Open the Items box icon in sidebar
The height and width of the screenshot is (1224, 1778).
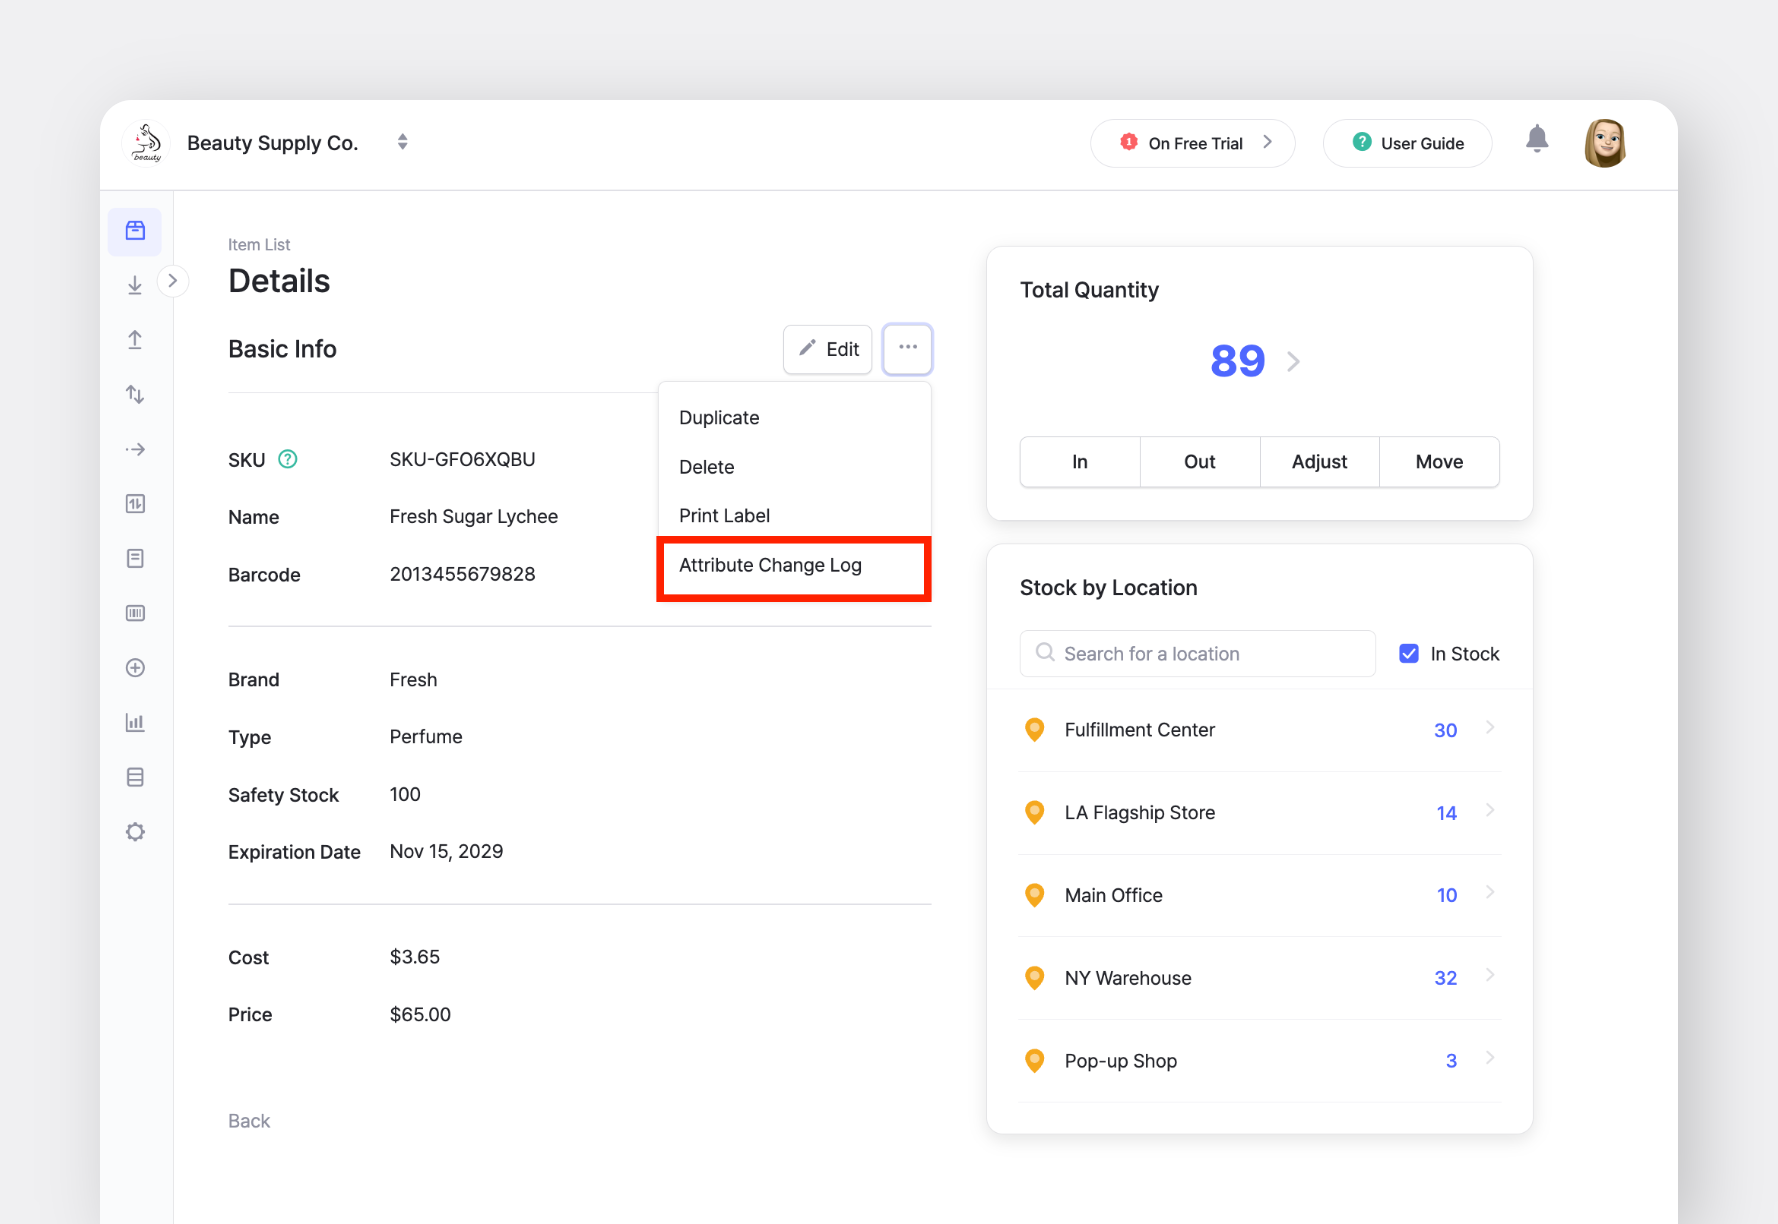135,231
